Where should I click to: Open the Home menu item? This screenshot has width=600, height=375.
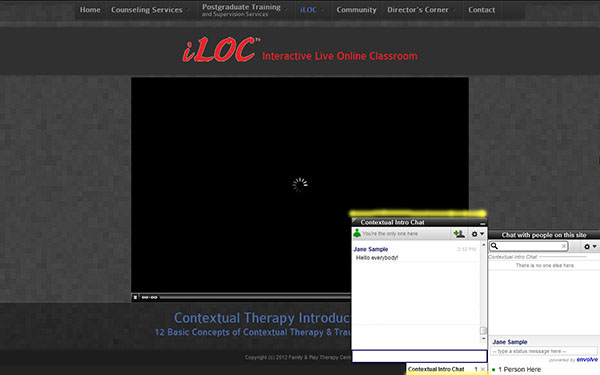90,10
